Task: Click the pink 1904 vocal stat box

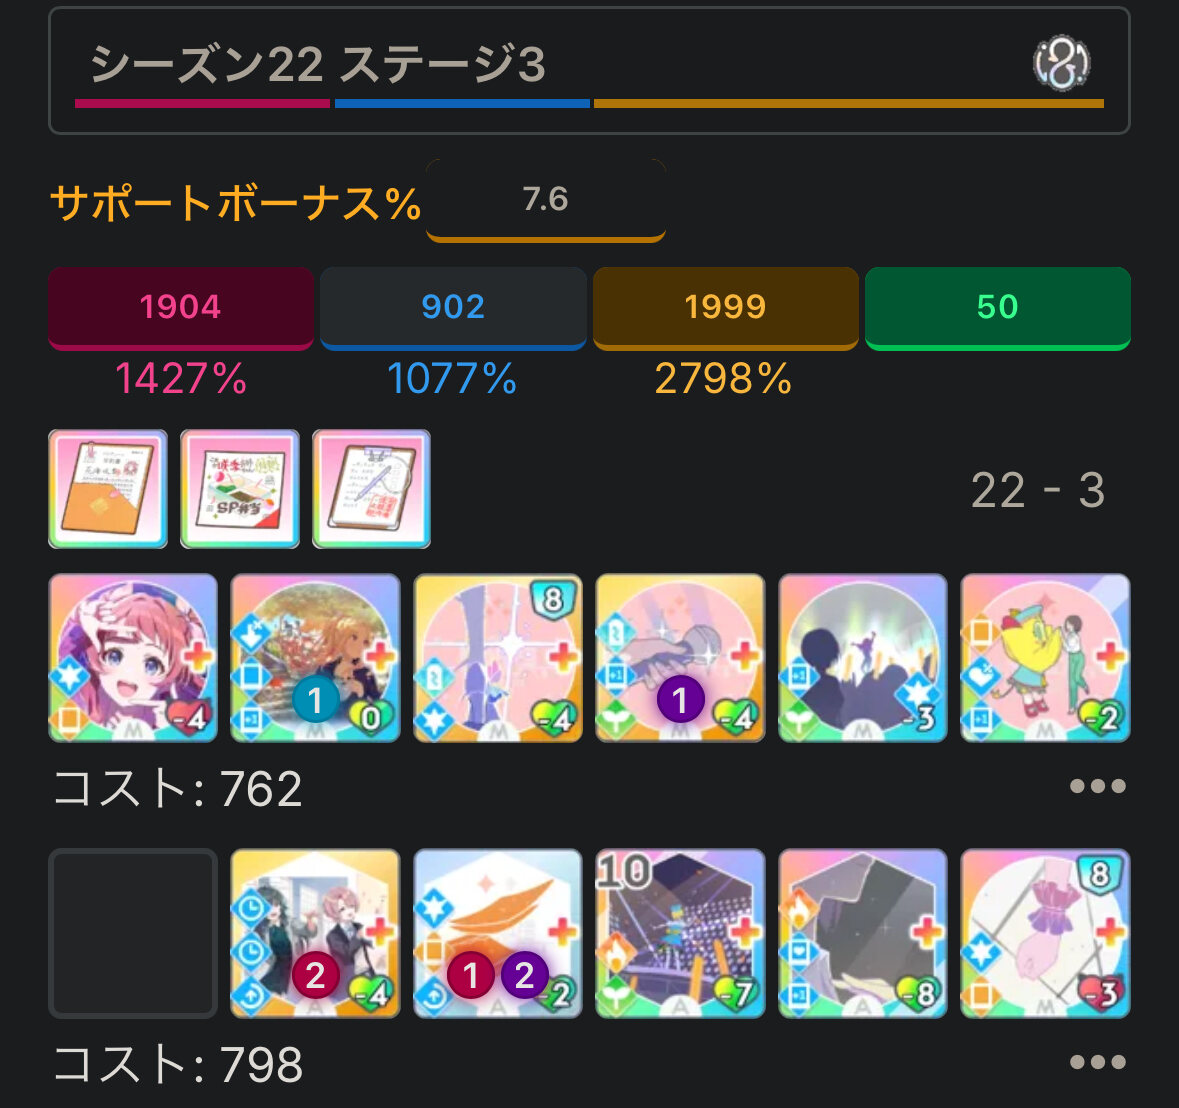Action: click(x=180, y=307)
